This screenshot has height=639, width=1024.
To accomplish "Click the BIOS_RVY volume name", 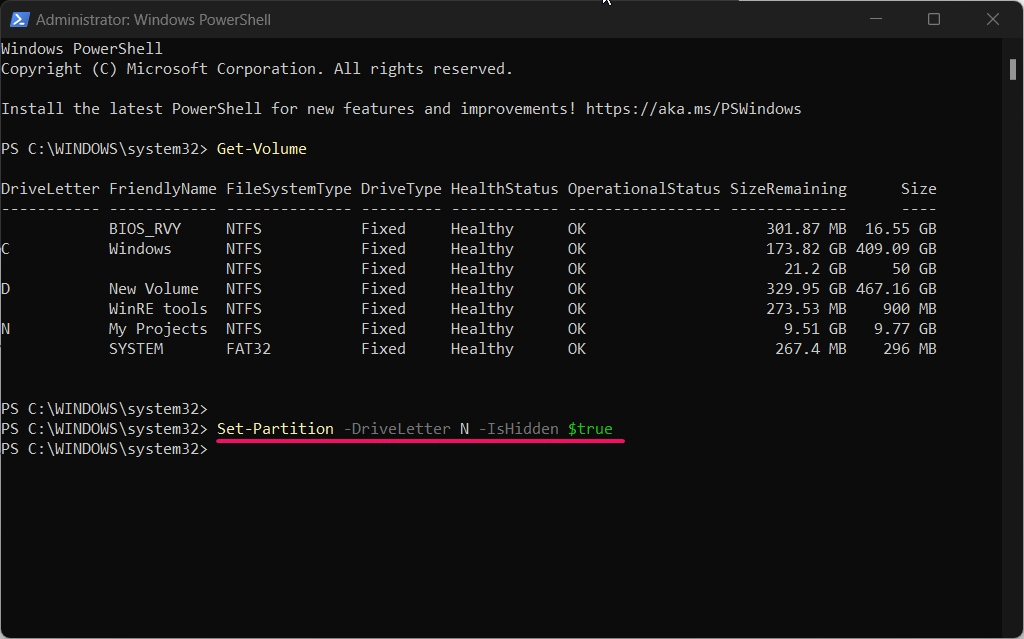I will 145,229.
